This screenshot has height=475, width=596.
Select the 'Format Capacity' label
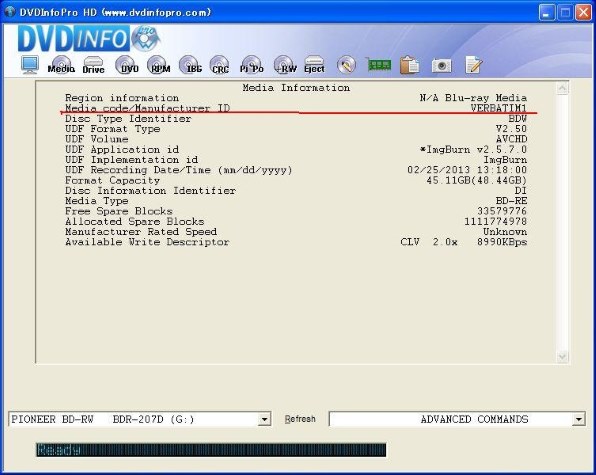(113, 180)
